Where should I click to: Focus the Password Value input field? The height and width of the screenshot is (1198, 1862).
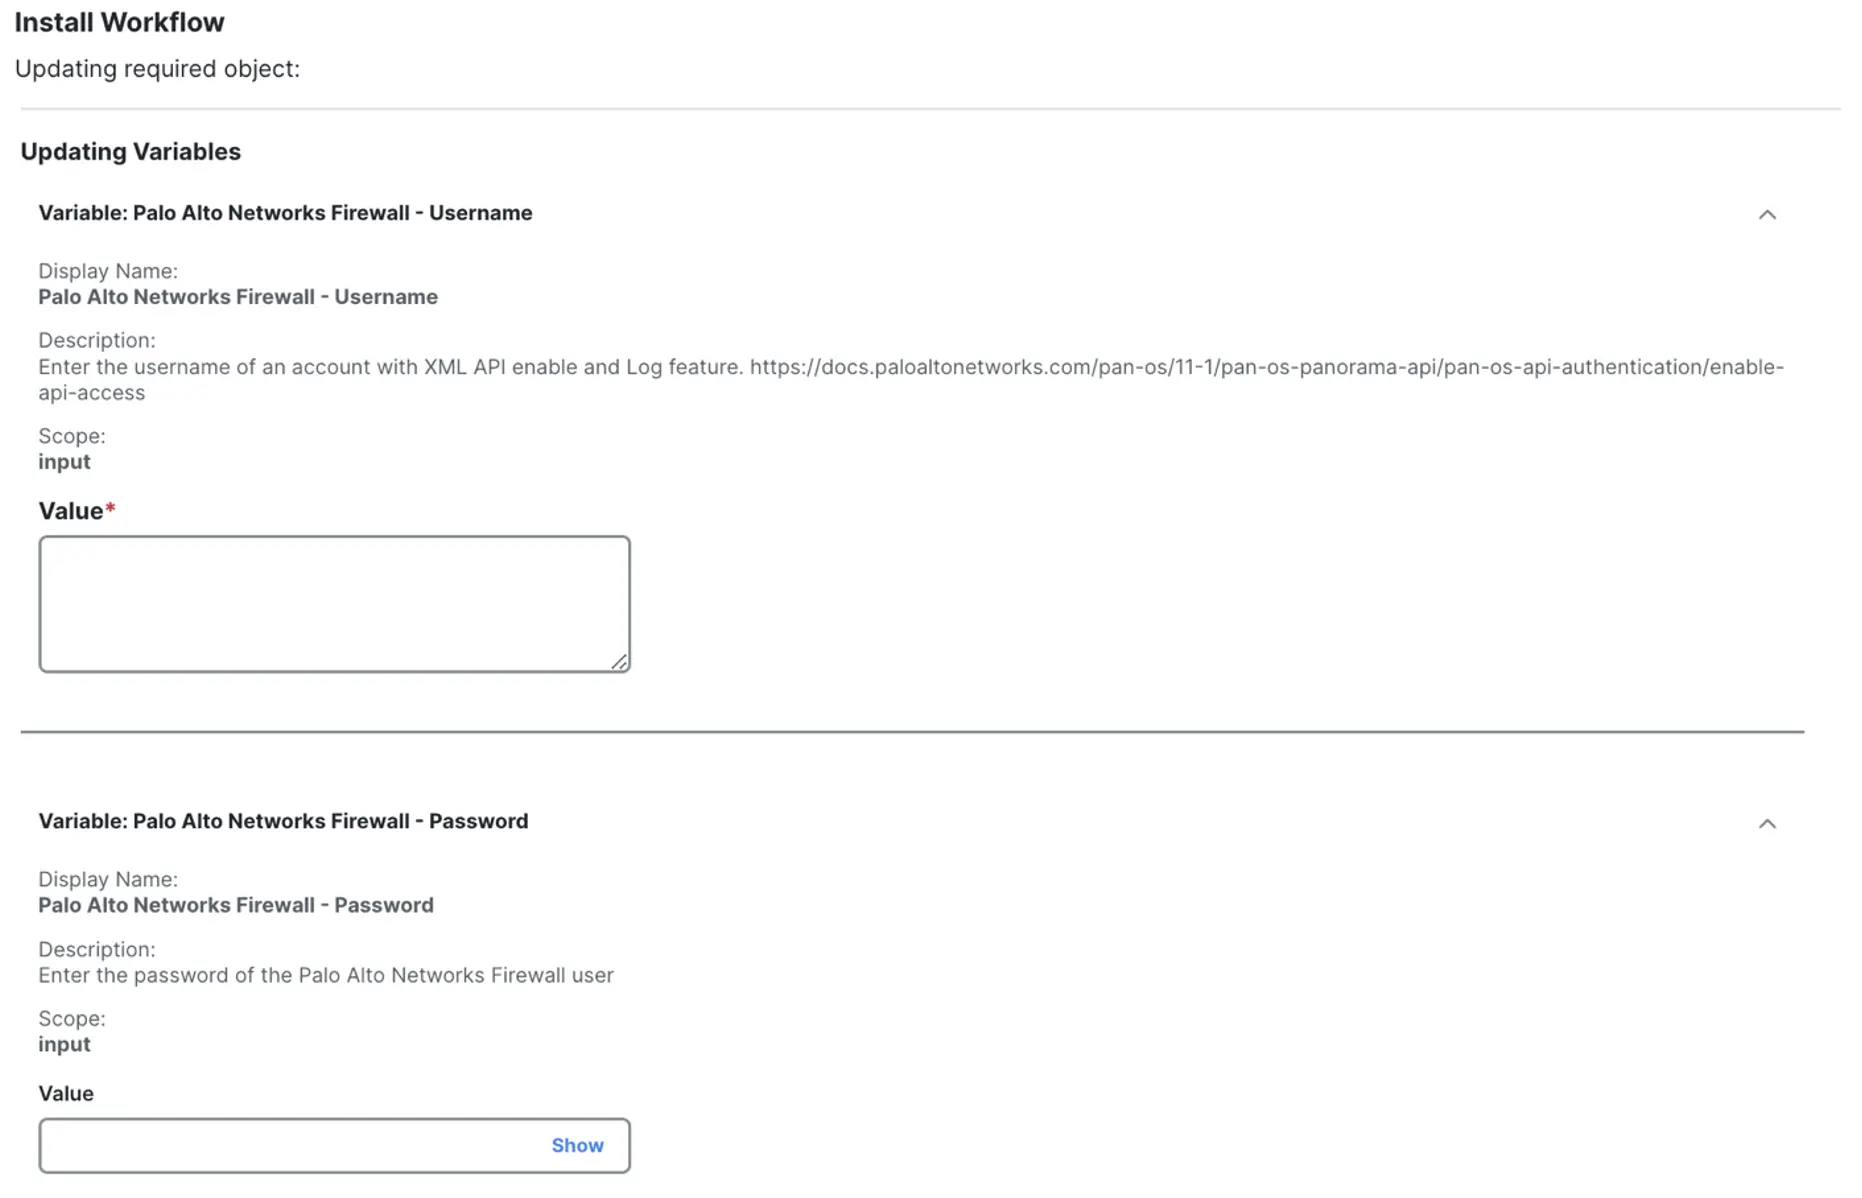(280, 1145)
